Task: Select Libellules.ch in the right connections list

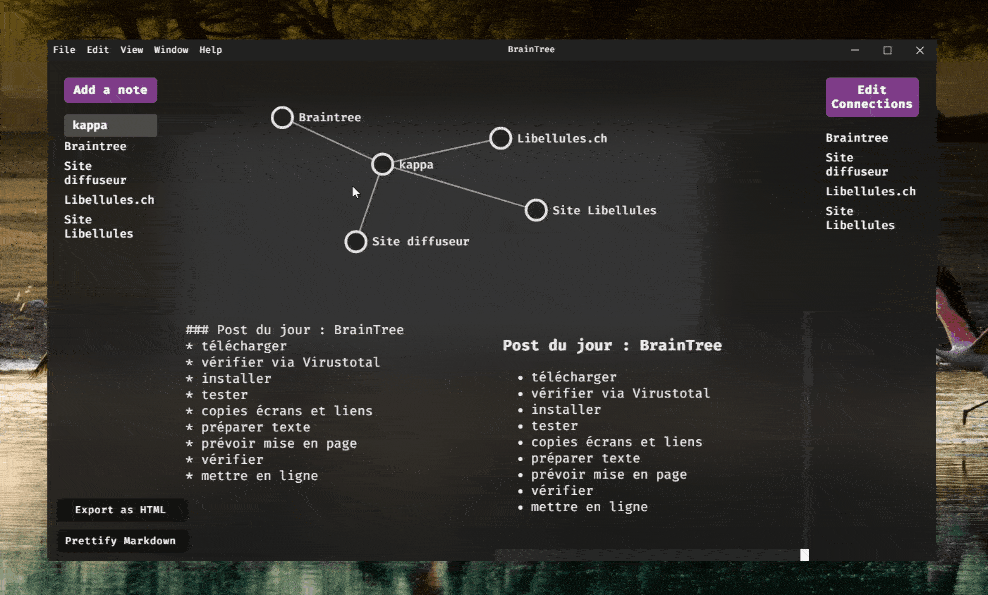Action: point(871,192)
